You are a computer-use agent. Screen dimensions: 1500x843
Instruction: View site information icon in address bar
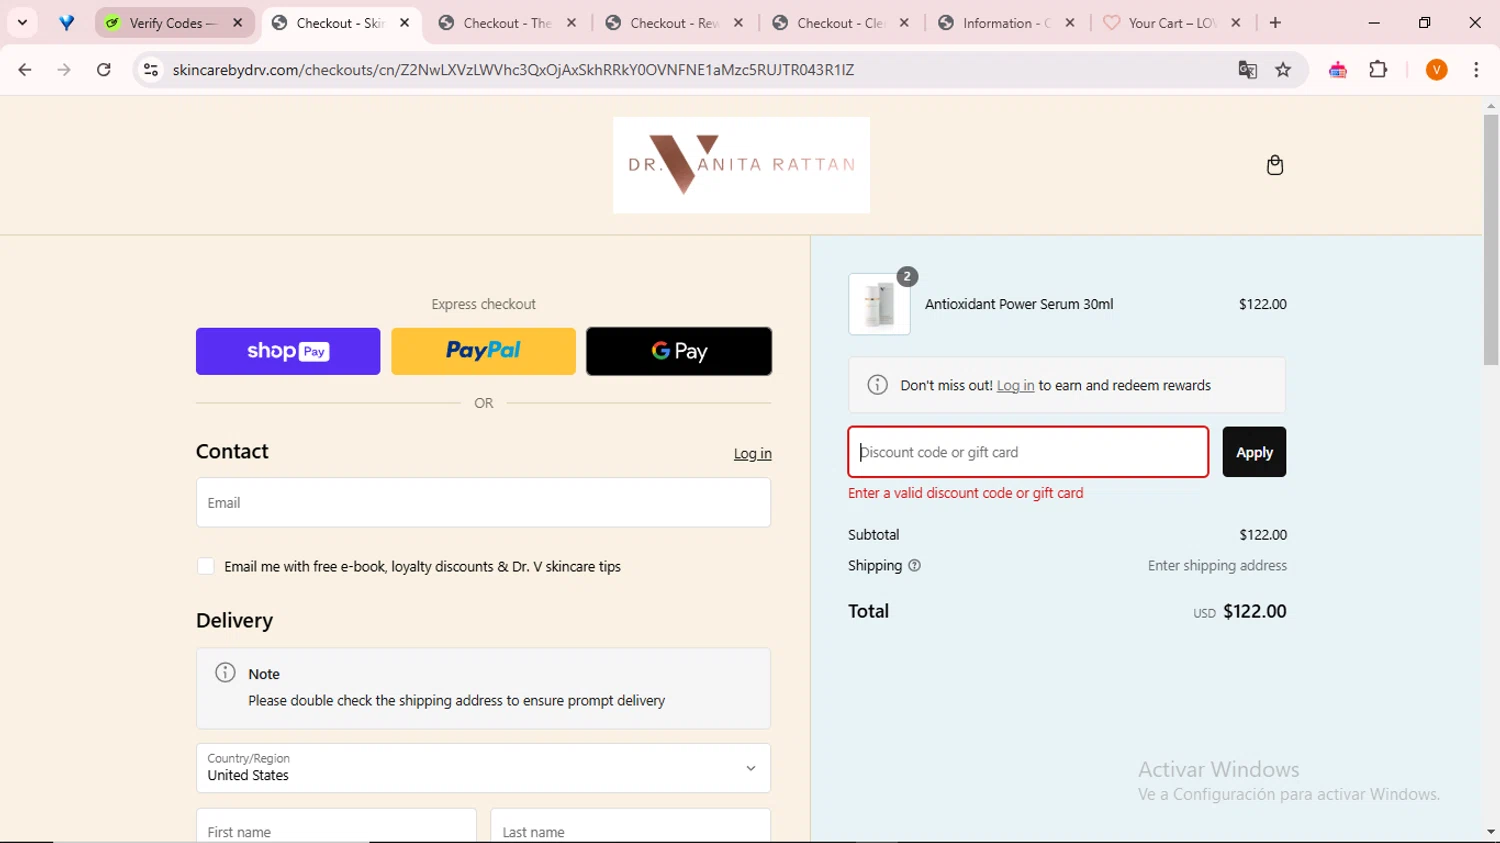151,70
